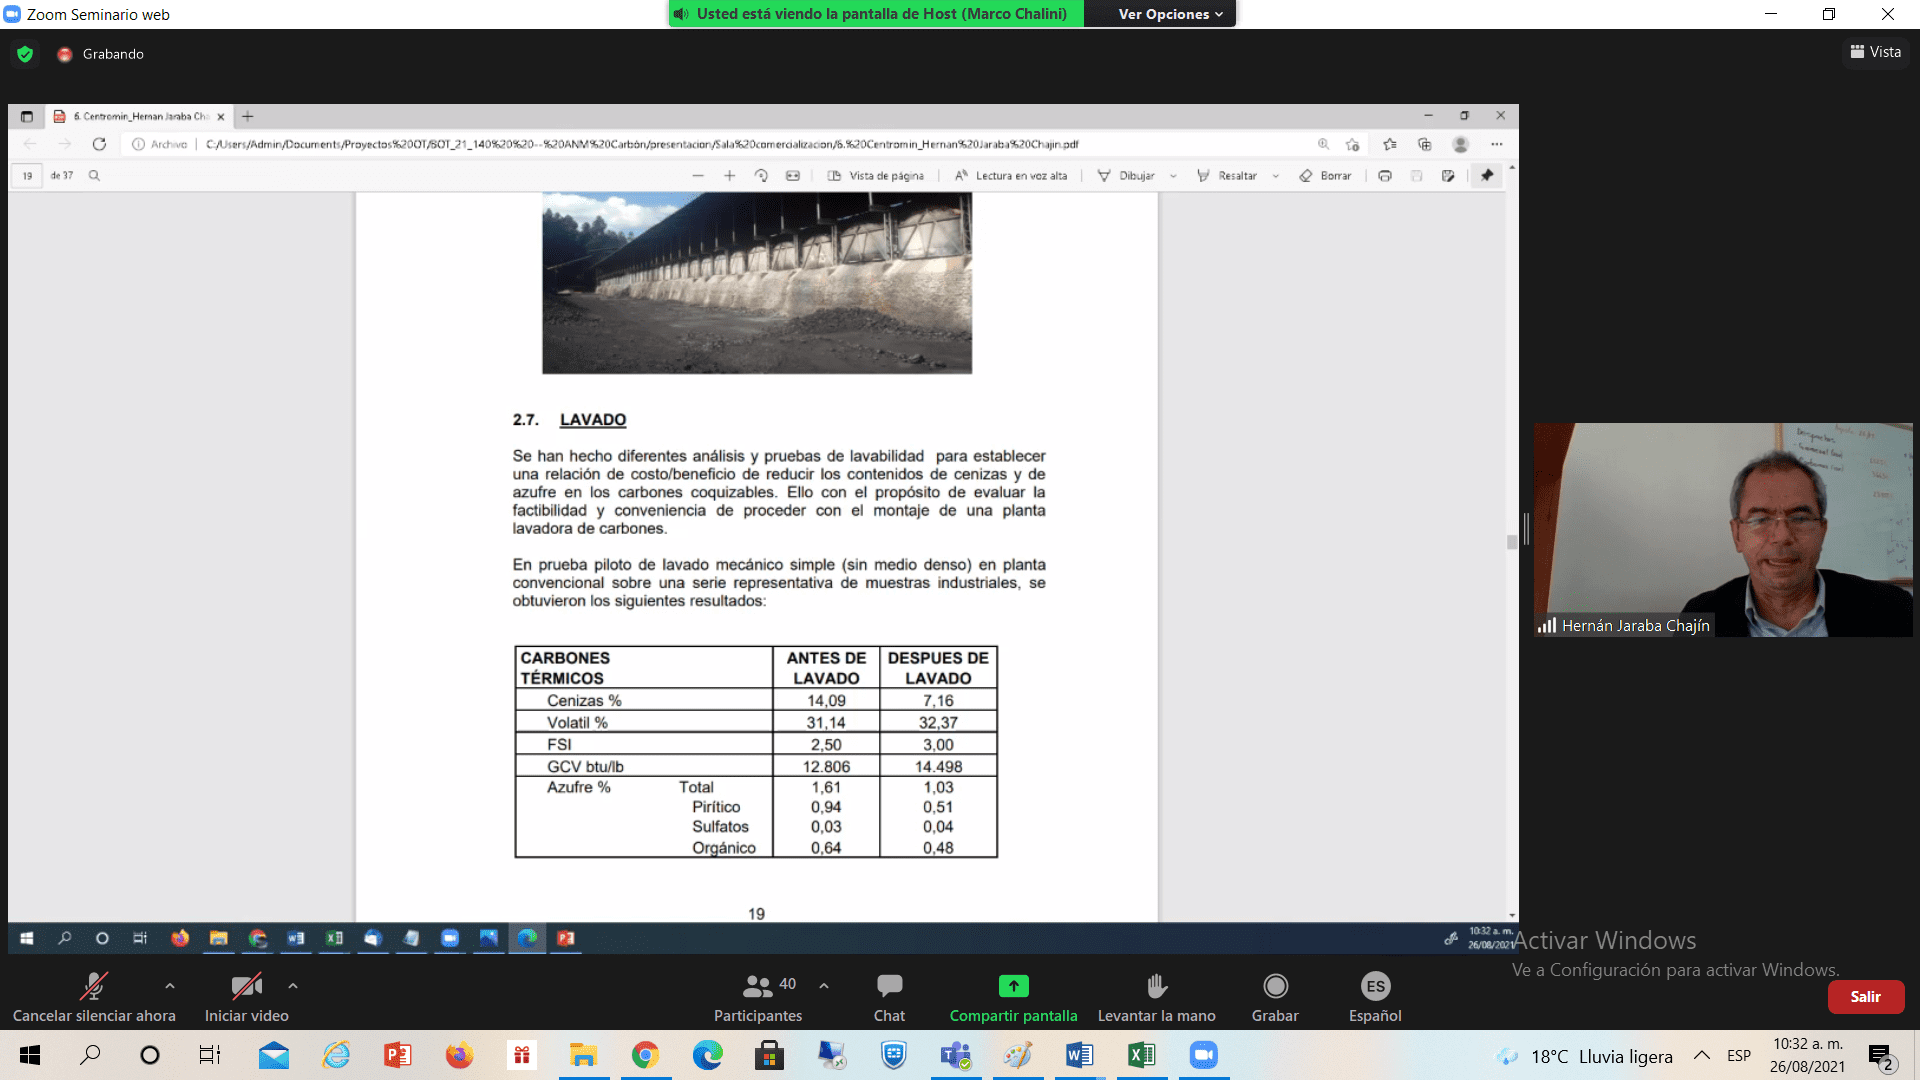Open the taskbar clock showing 10:32 a. m.
1920x1080 pixels.
click(1807, 1055)
